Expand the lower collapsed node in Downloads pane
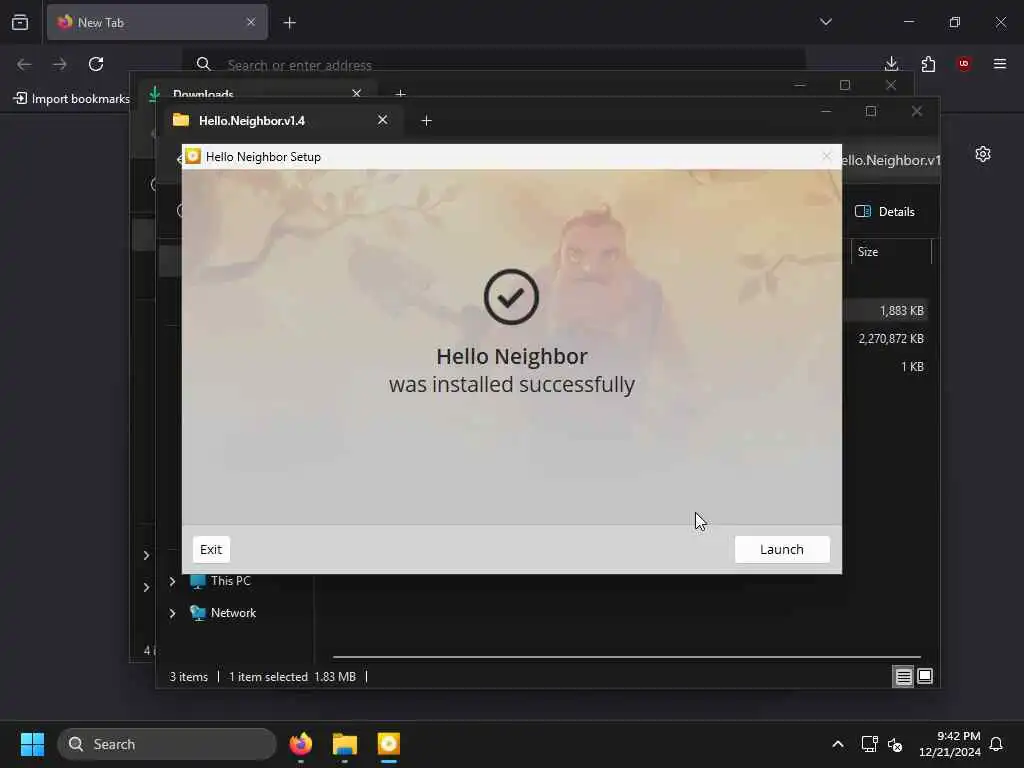 (x=146, y=587)
